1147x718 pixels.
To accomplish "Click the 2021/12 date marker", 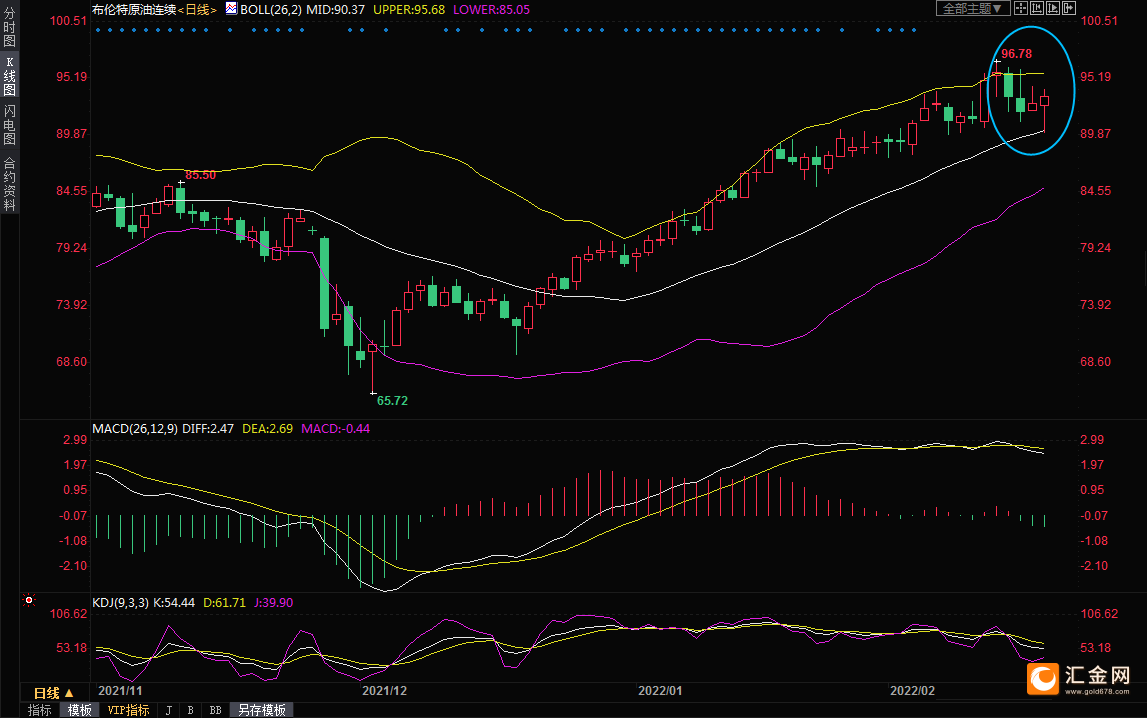I will 385,690.
